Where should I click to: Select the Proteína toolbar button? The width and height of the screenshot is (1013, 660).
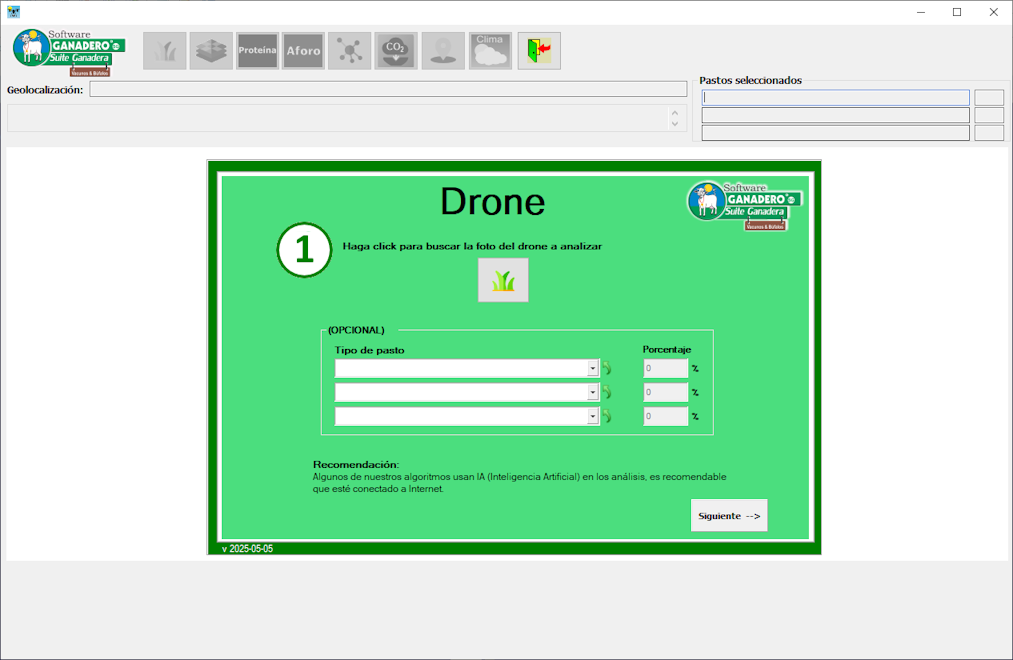click(x=257, y=51)
